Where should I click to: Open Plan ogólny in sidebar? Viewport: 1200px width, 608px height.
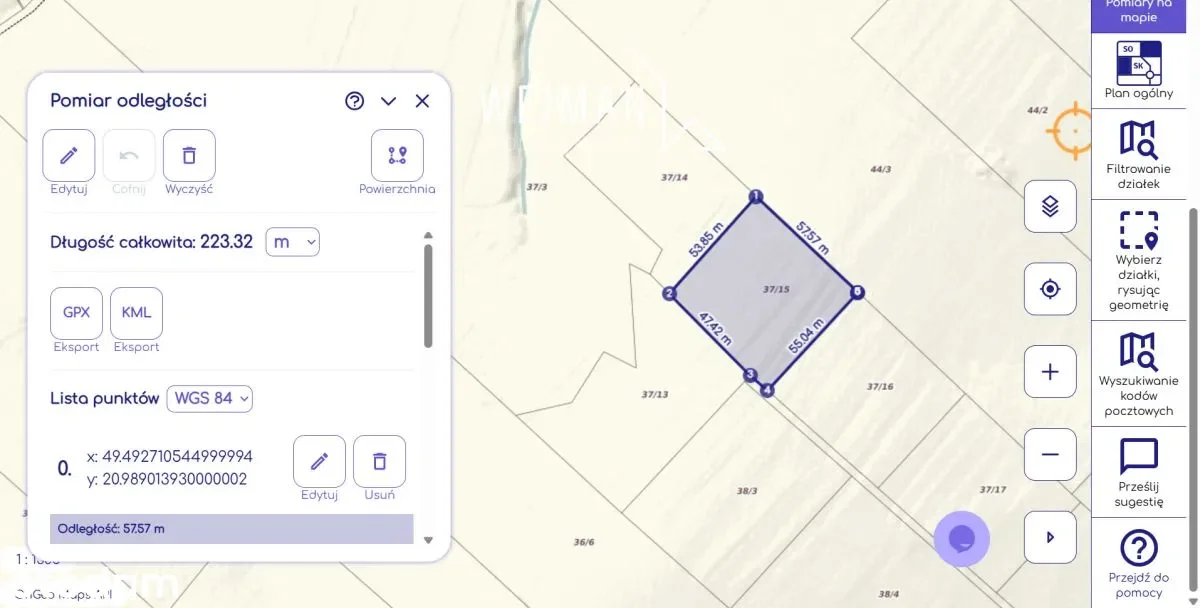pyautogui.click(x=1139, y=70)
